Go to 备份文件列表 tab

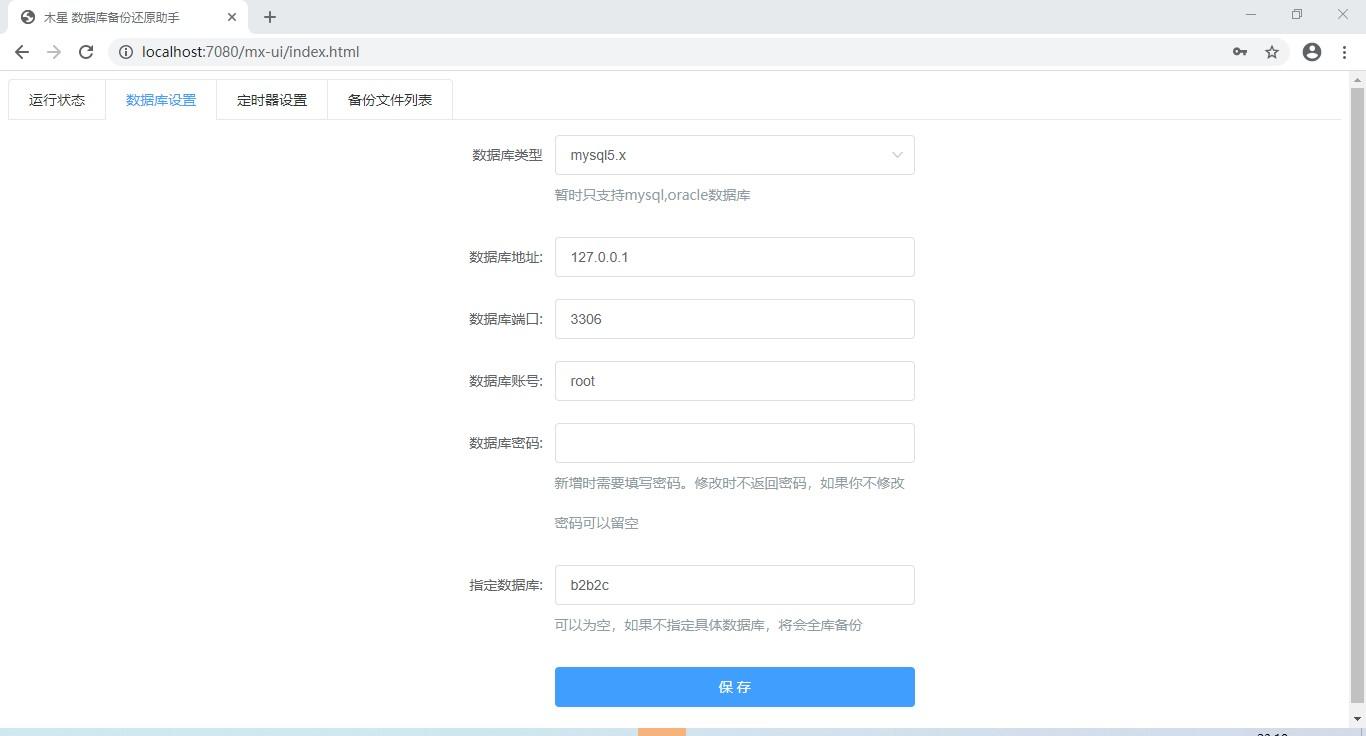(x=390, y=100)
